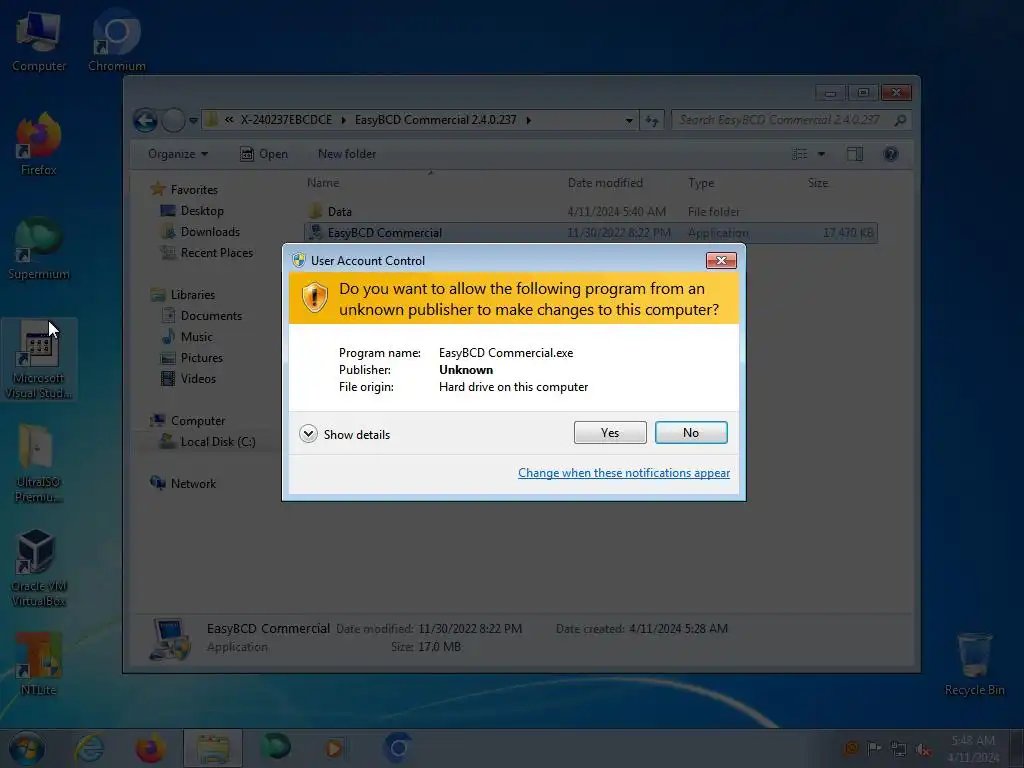Select Favorites in navigation pane
Screen dimensions: 1024x768
tap(194, 189)
